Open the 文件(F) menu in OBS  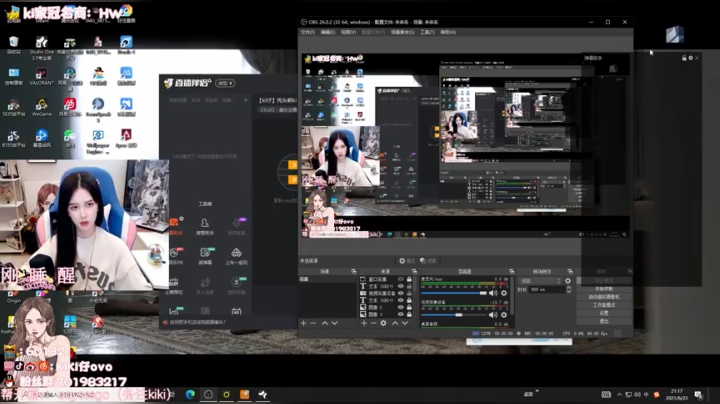(308, 32)
